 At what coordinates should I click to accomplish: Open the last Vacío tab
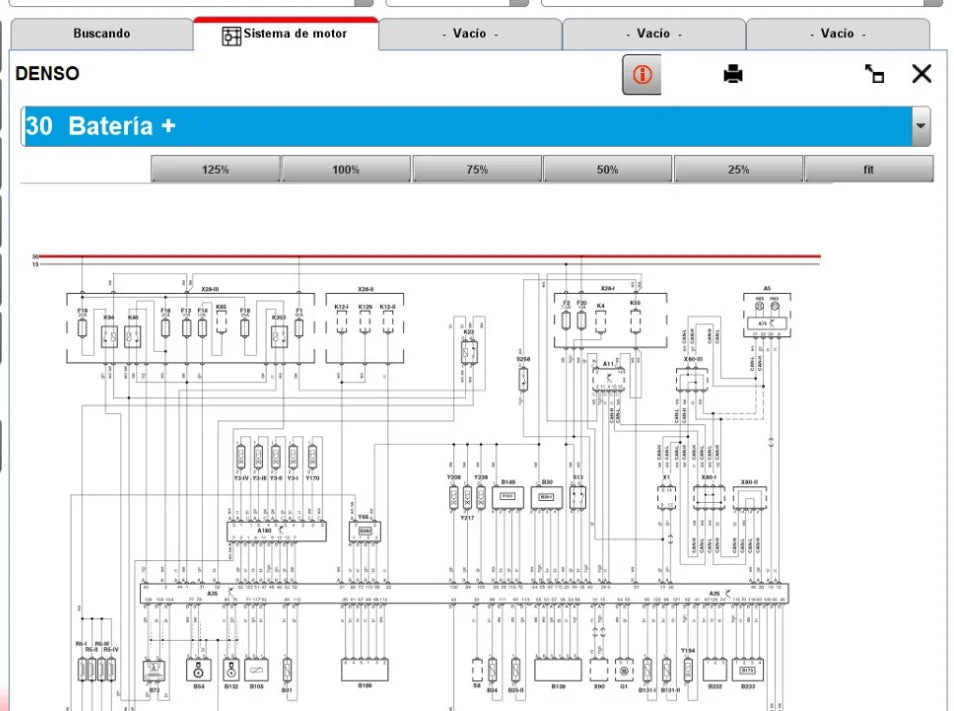[x=836, y=33]
